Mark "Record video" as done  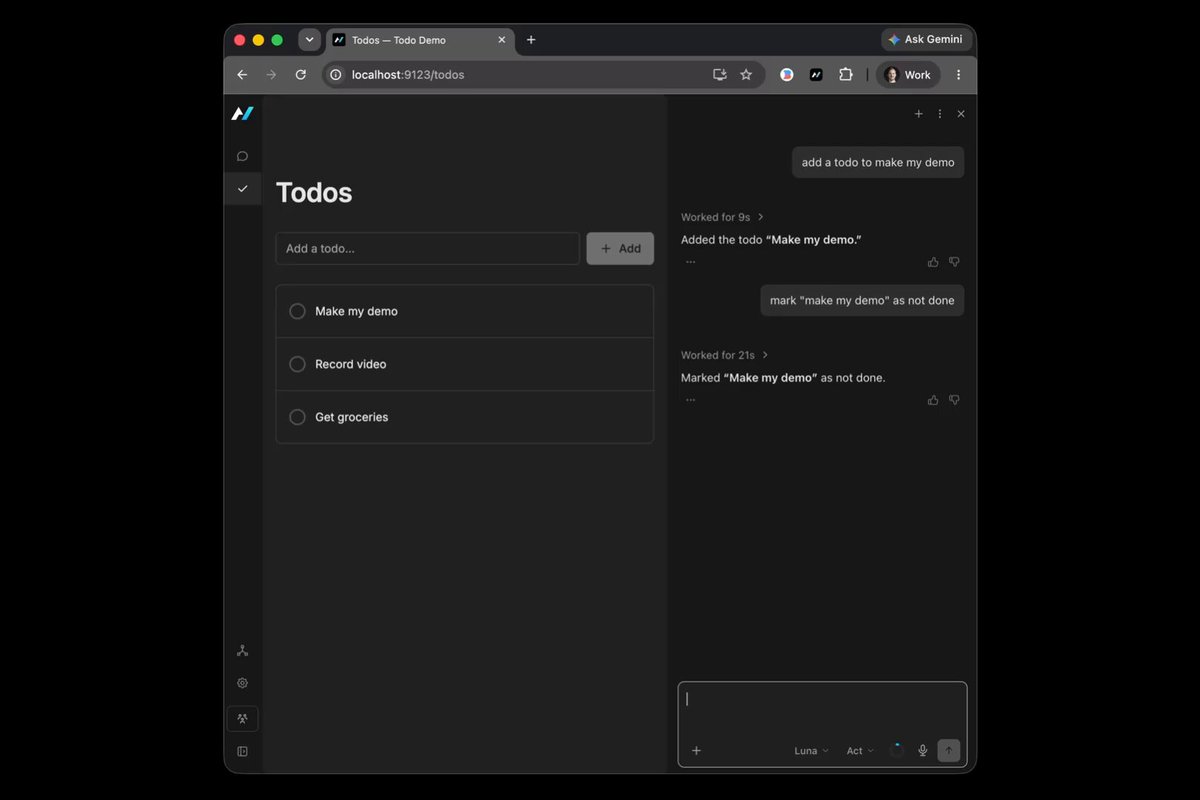[x=297, y=364]
